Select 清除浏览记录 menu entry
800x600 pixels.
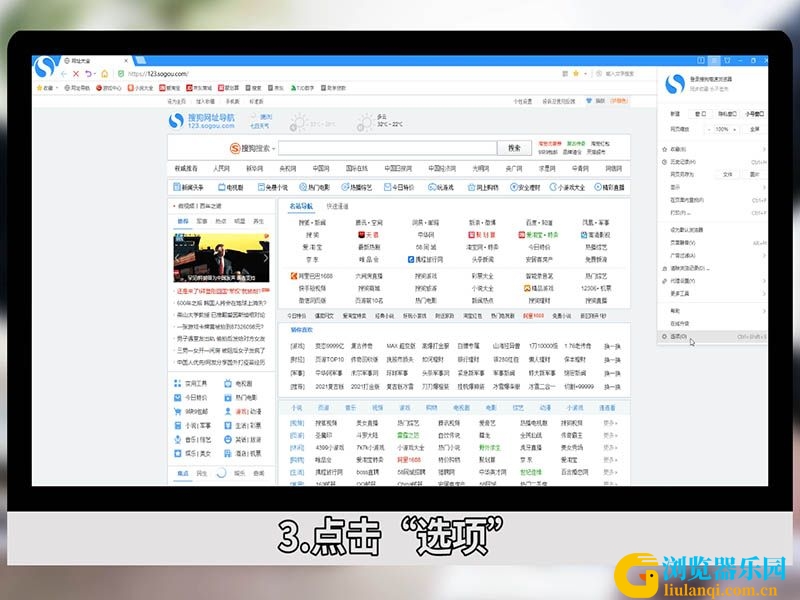point(713,268)
